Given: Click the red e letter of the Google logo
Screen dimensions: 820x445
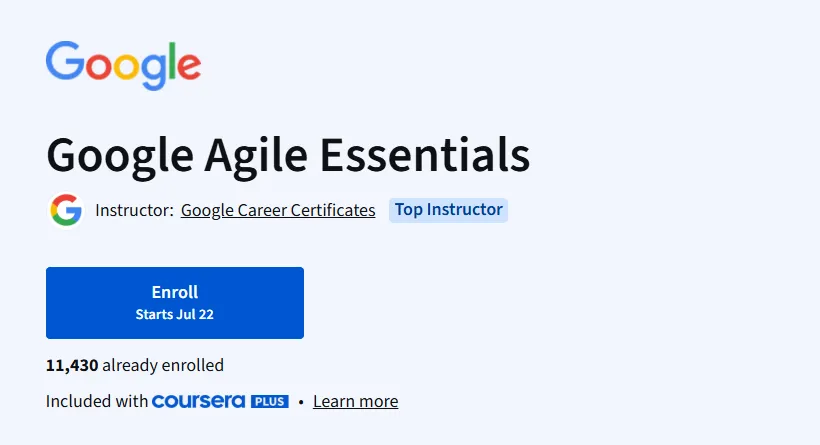Looking at the screenshot, I should pos(189,66).
